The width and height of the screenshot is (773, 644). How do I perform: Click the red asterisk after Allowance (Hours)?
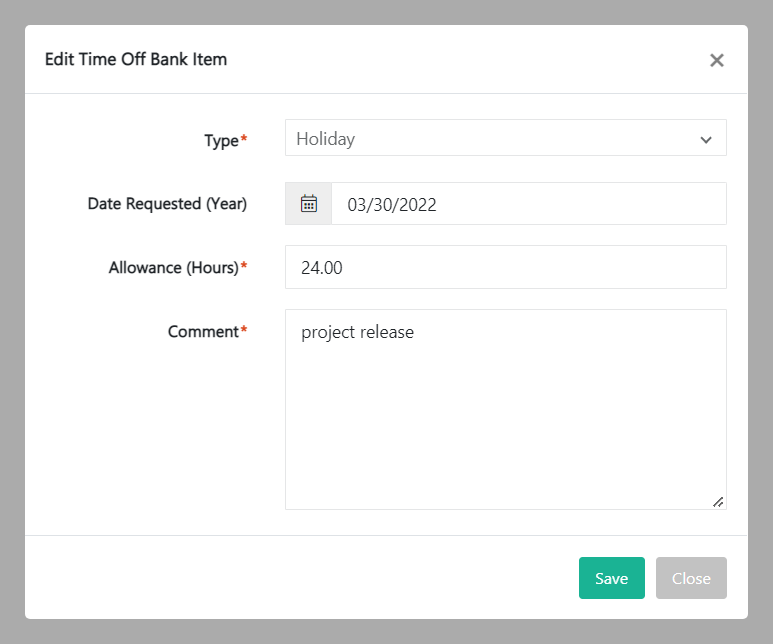tap(244, 266)
